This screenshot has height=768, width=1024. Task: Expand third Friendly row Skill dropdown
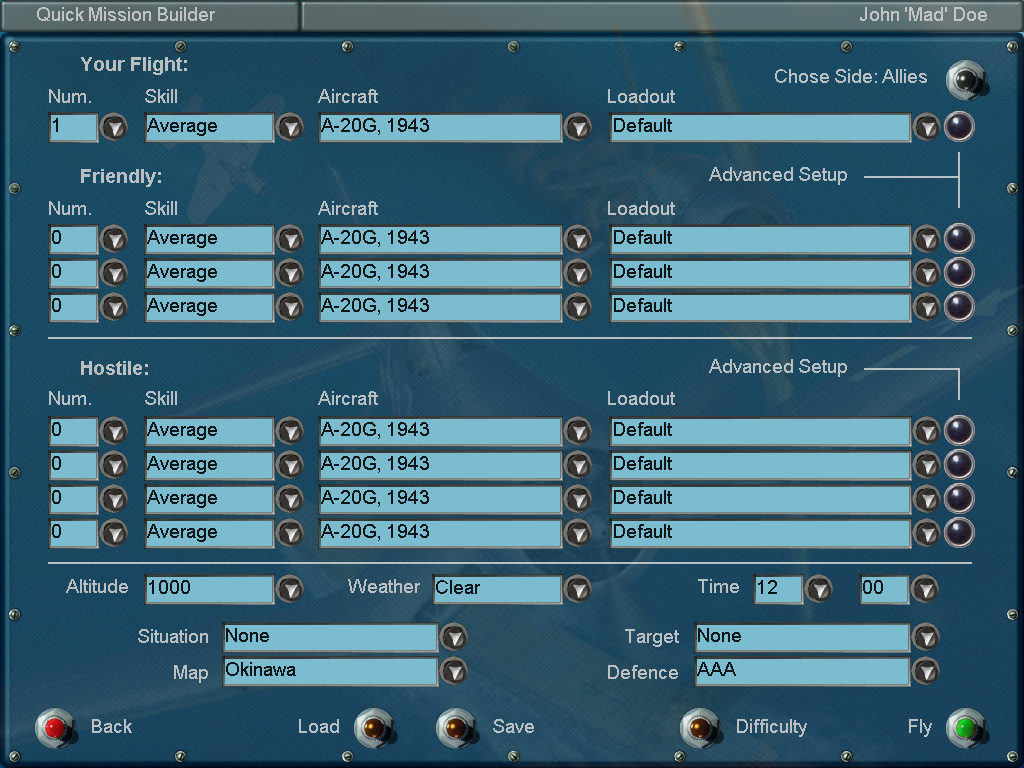(290, 308)
